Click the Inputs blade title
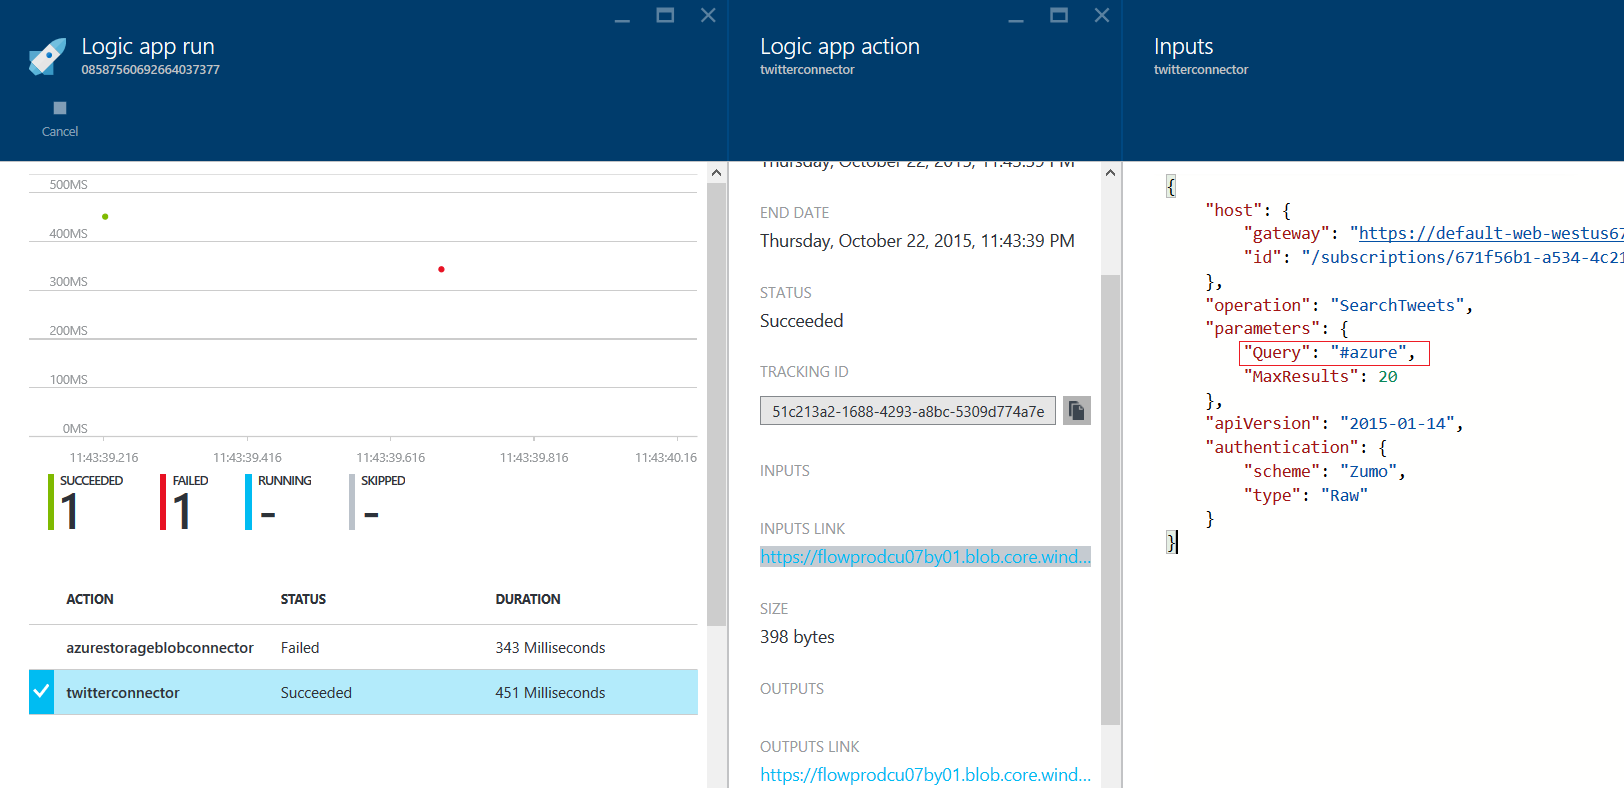 point(1183,46)
